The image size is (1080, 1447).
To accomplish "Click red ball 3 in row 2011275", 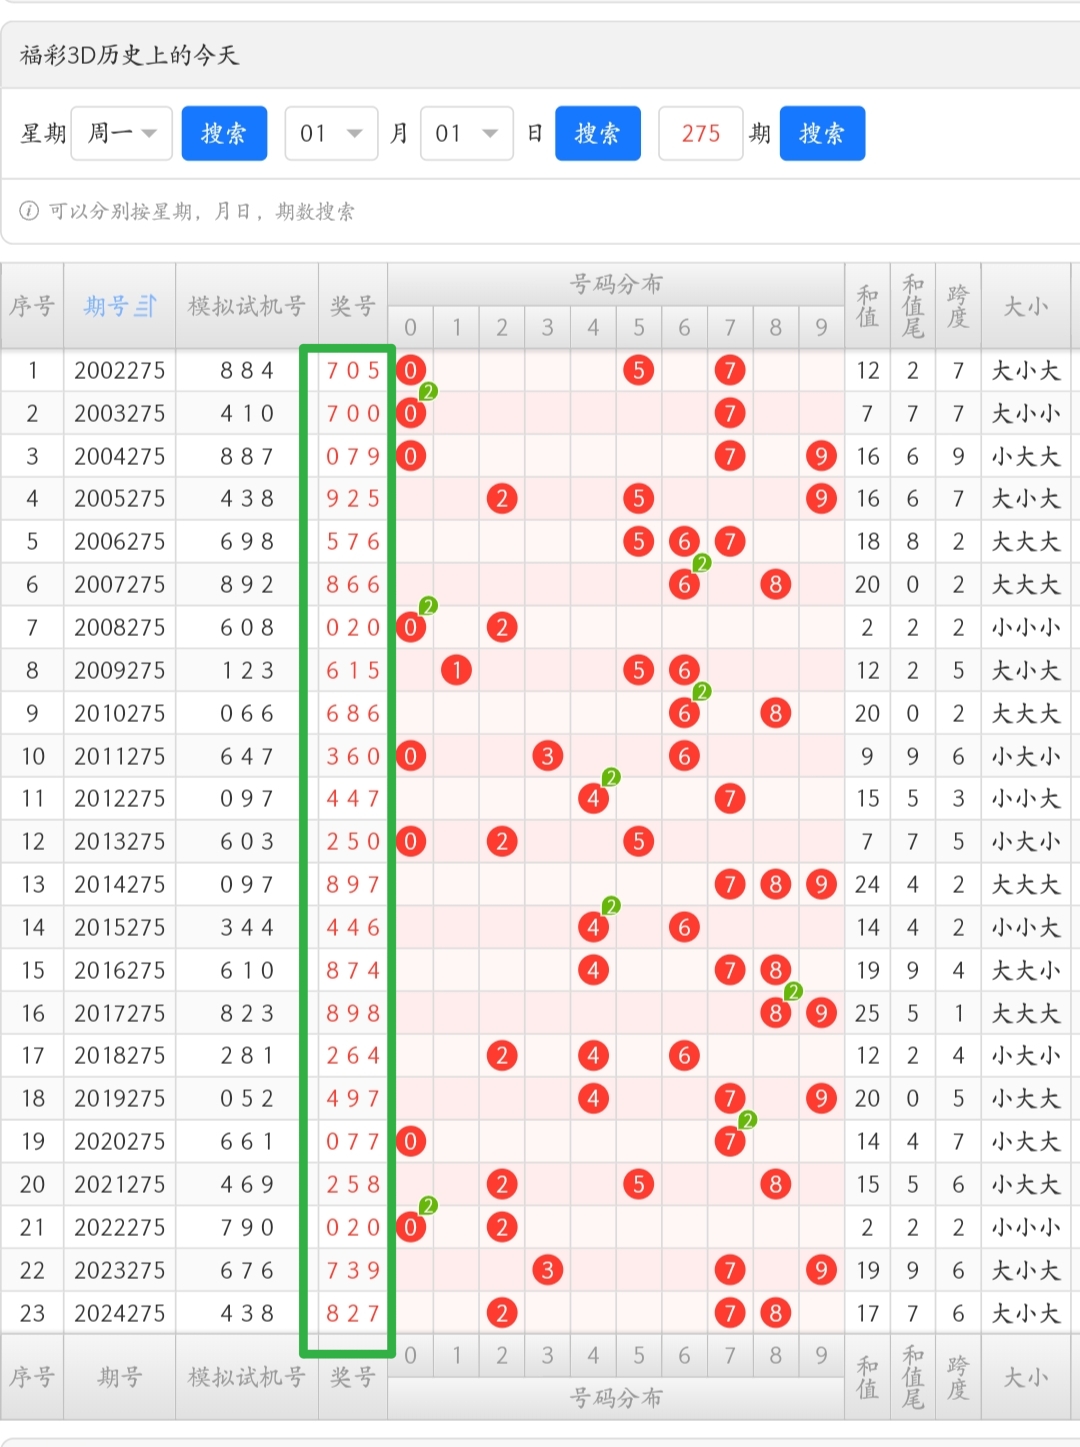I will (547, 756).
